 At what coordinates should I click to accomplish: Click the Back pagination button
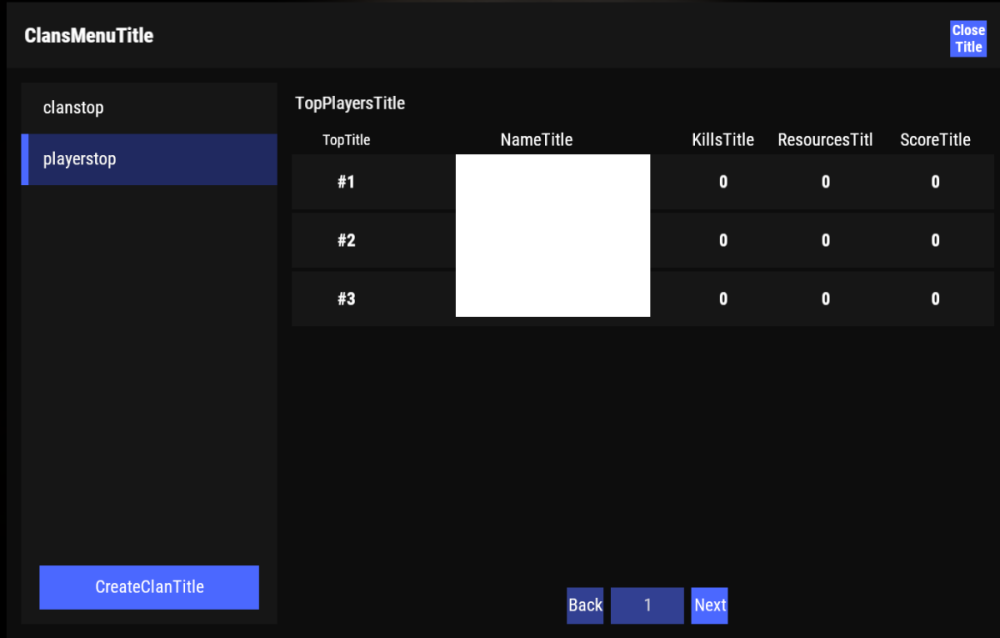[585, 605]
